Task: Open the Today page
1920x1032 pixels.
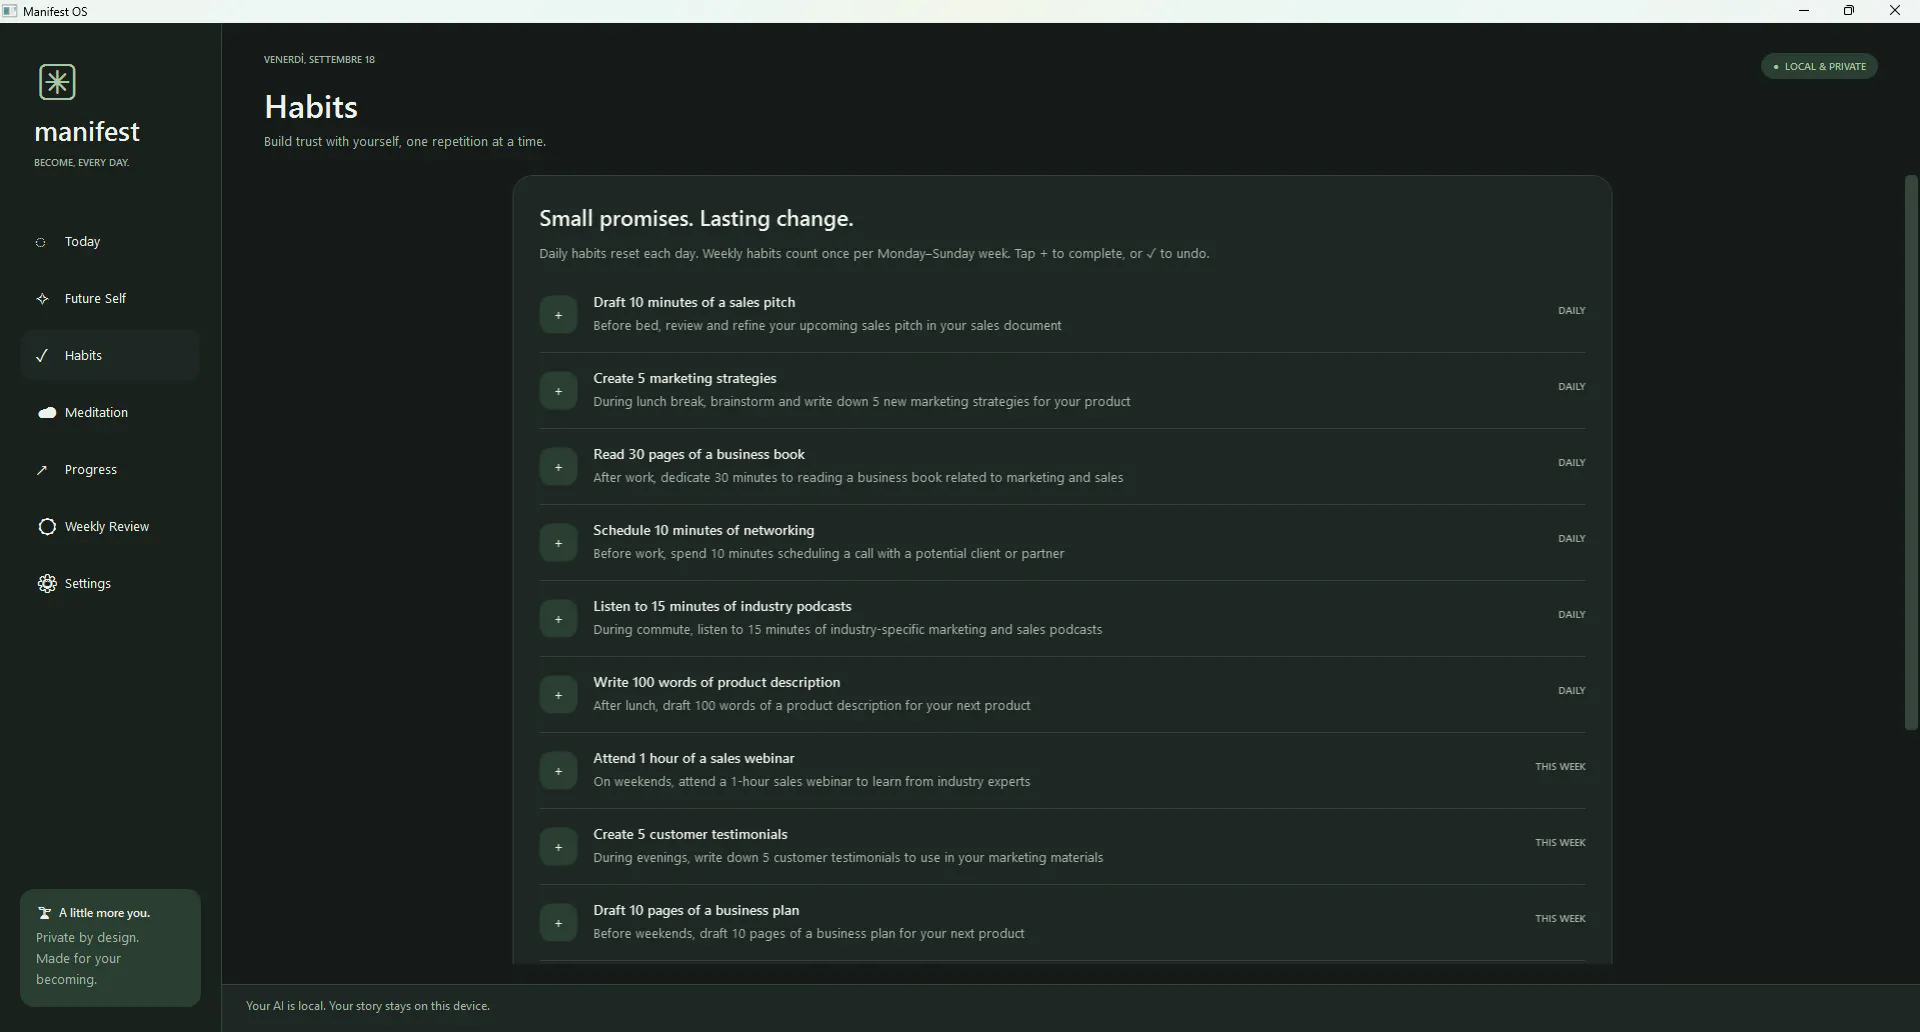Action: (110, 242)
